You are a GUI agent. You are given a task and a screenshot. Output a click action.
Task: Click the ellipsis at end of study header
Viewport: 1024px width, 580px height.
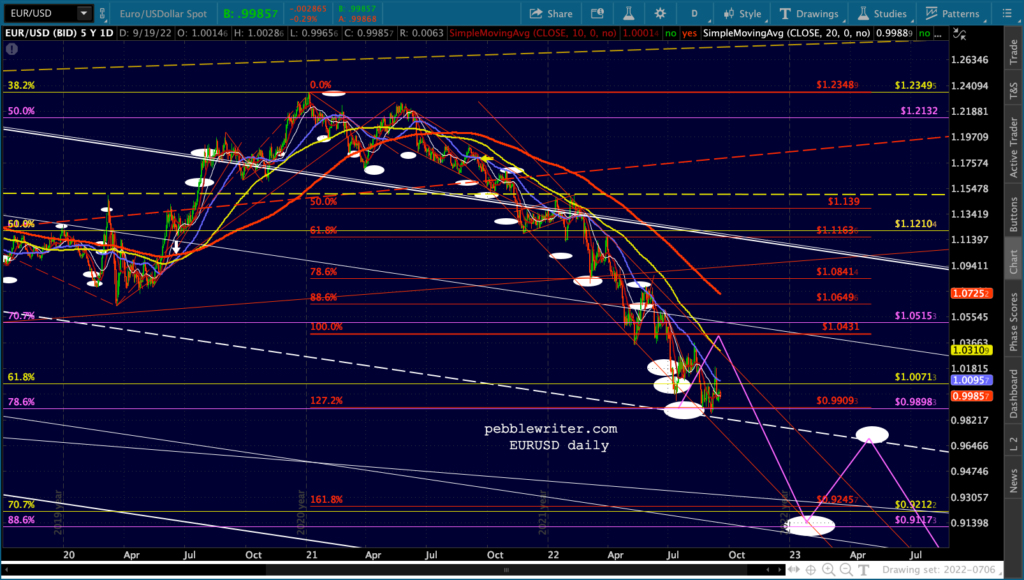[939, 34]
